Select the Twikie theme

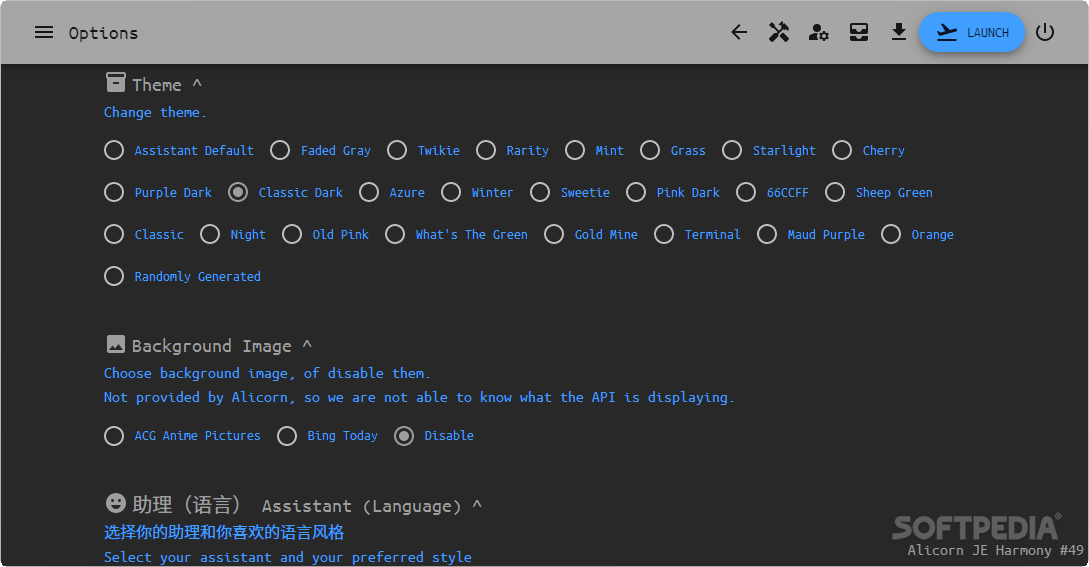coord(397,150)
